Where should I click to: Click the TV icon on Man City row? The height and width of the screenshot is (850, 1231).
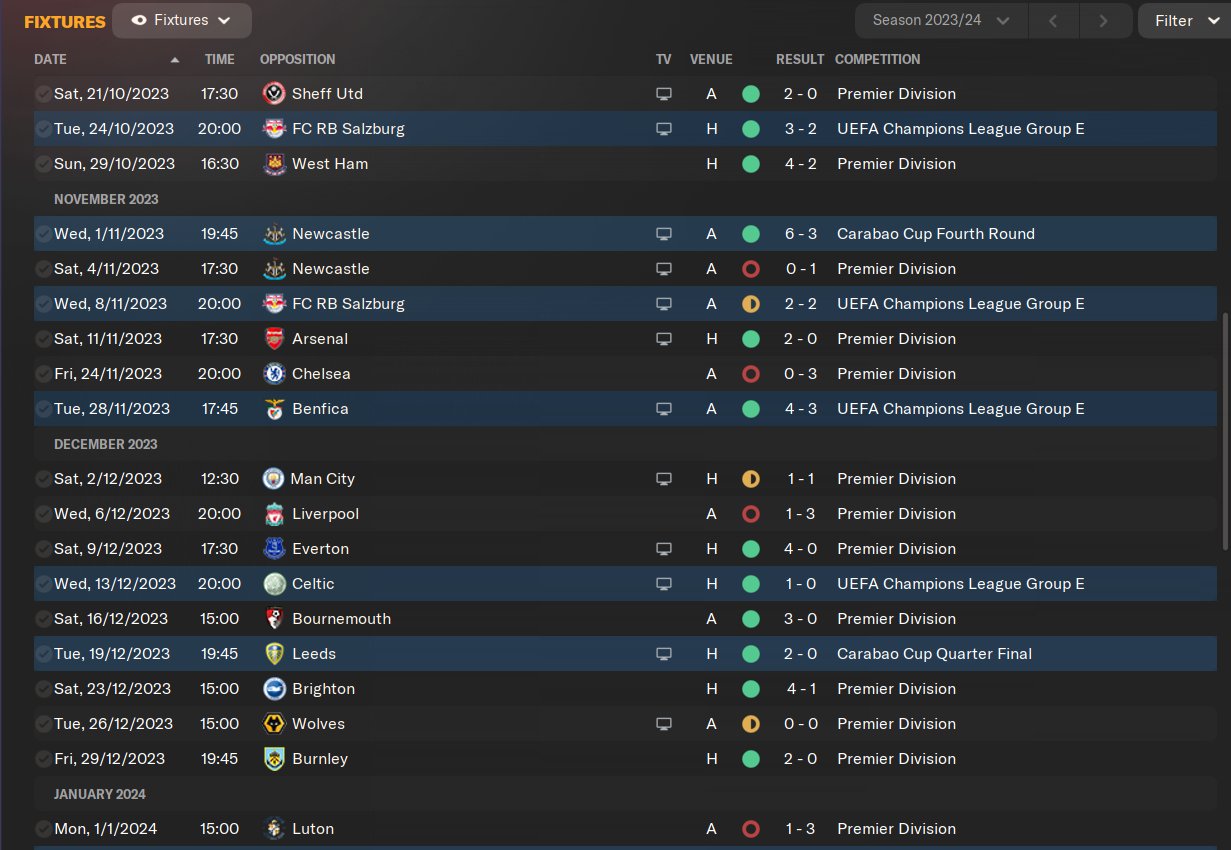663,479
